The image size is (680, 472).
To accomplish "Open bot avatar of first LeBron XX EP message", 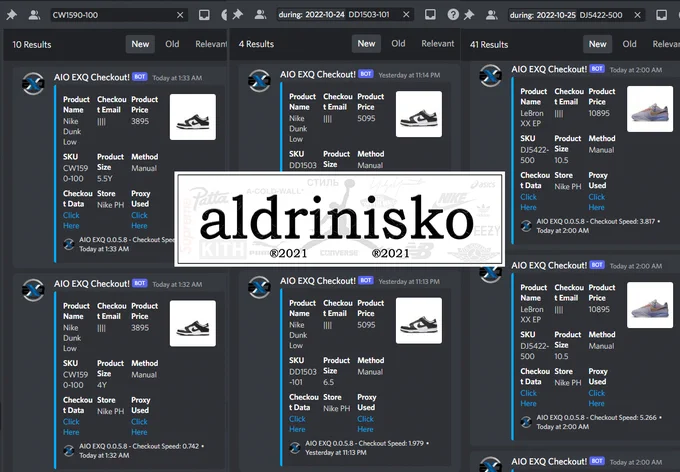I will click(490, 75).
